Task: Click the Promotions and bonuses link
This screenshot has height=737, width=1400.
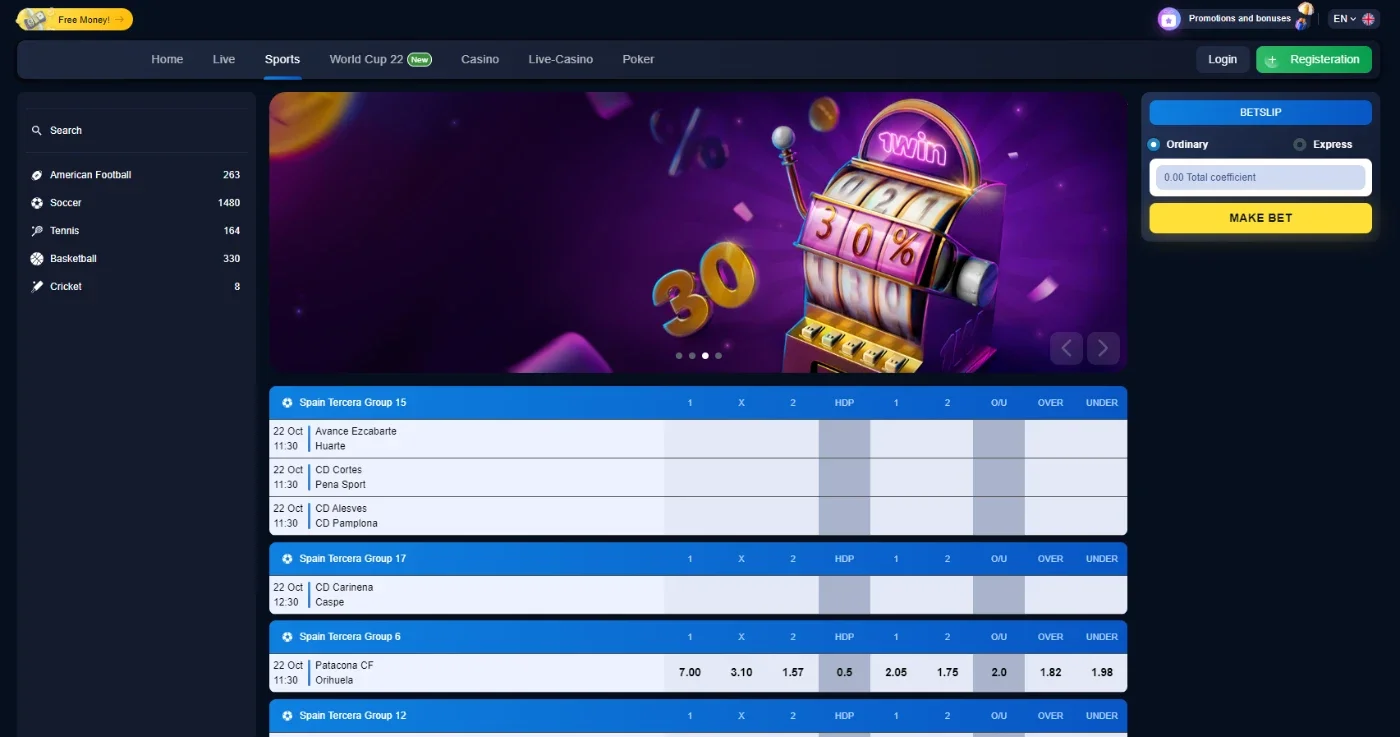Action: tap(1239, 19)
